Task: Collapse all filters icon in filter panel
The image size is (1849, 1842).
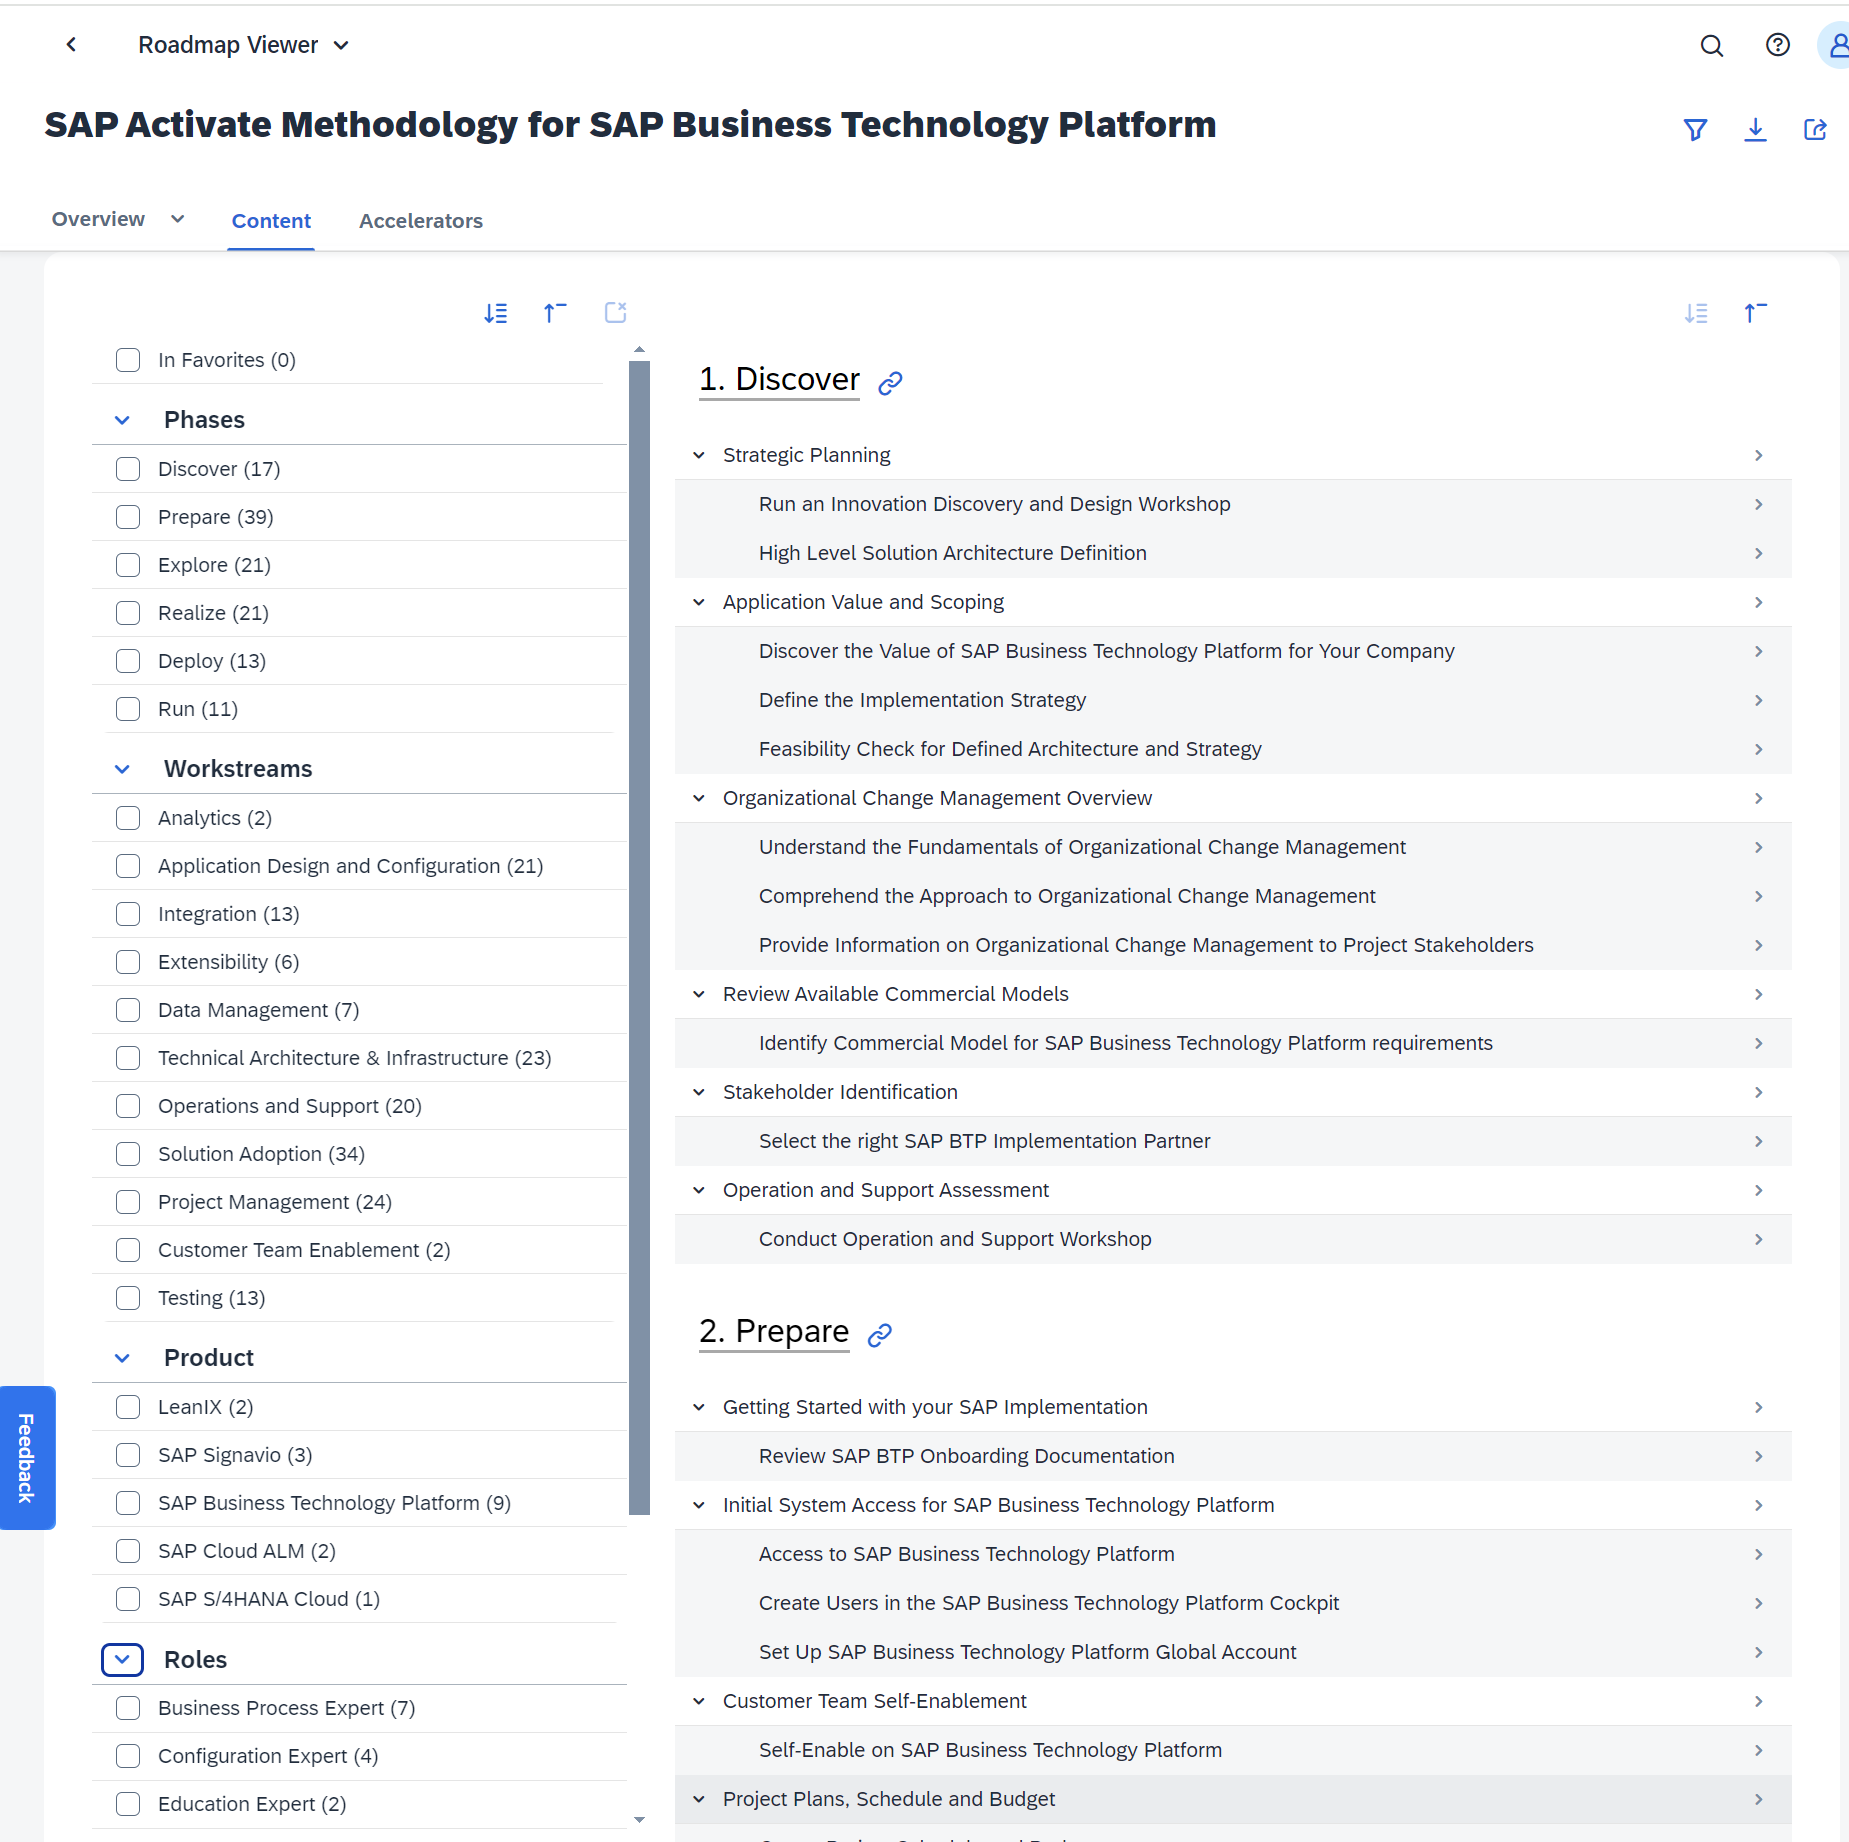Action: click(555, 313)
